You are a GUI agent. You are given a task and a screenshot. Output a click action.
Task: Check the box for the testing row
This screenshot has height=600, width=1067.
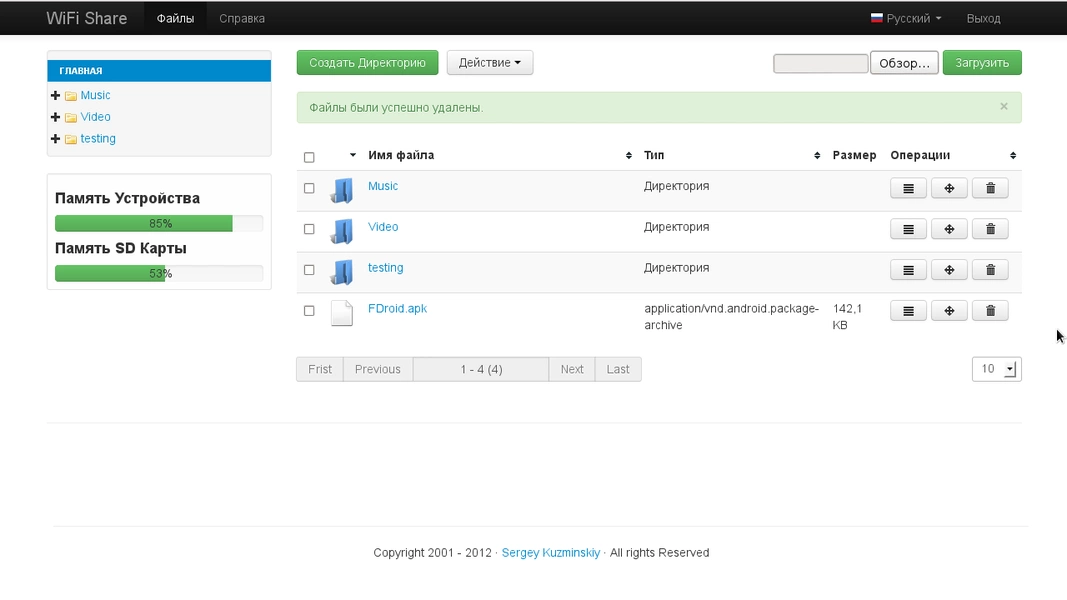point(309,269)
